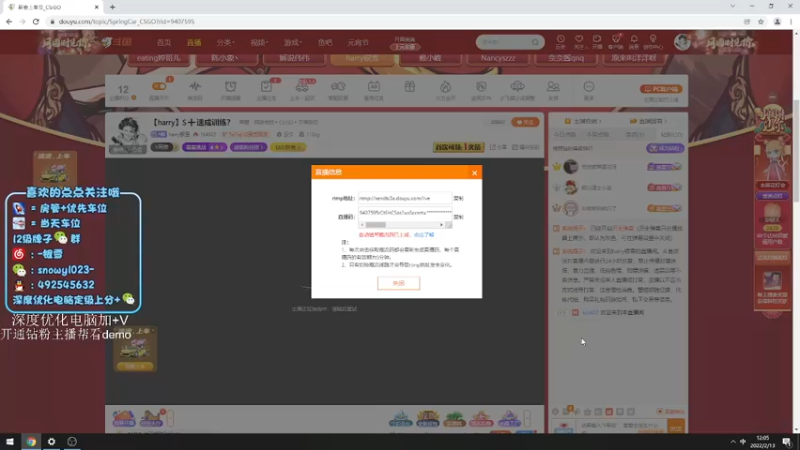Viewport: 800px width, 450px height.
Task: Select the 奈奈酱qnq streamer tab
Action: [x=566, y=58]
